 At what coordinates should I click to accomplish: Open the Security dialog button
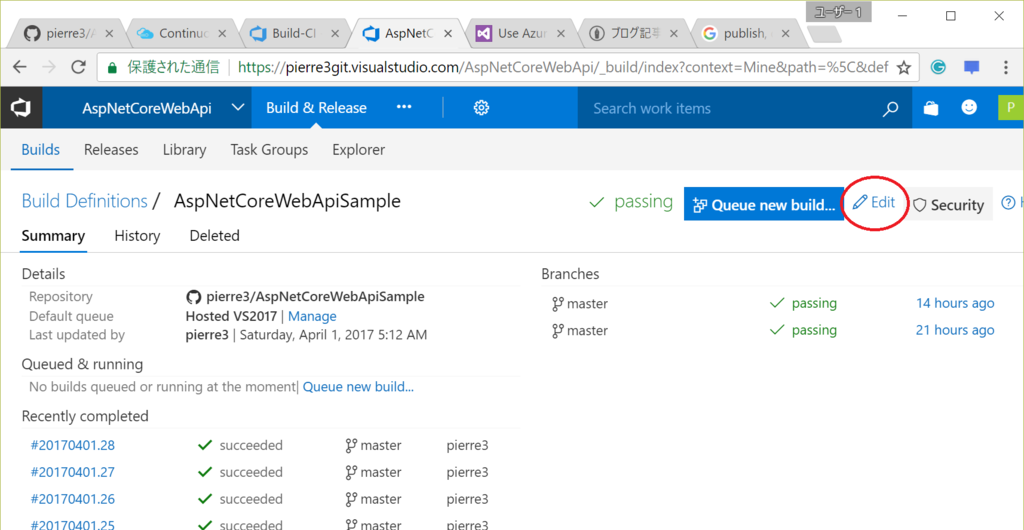949,205
